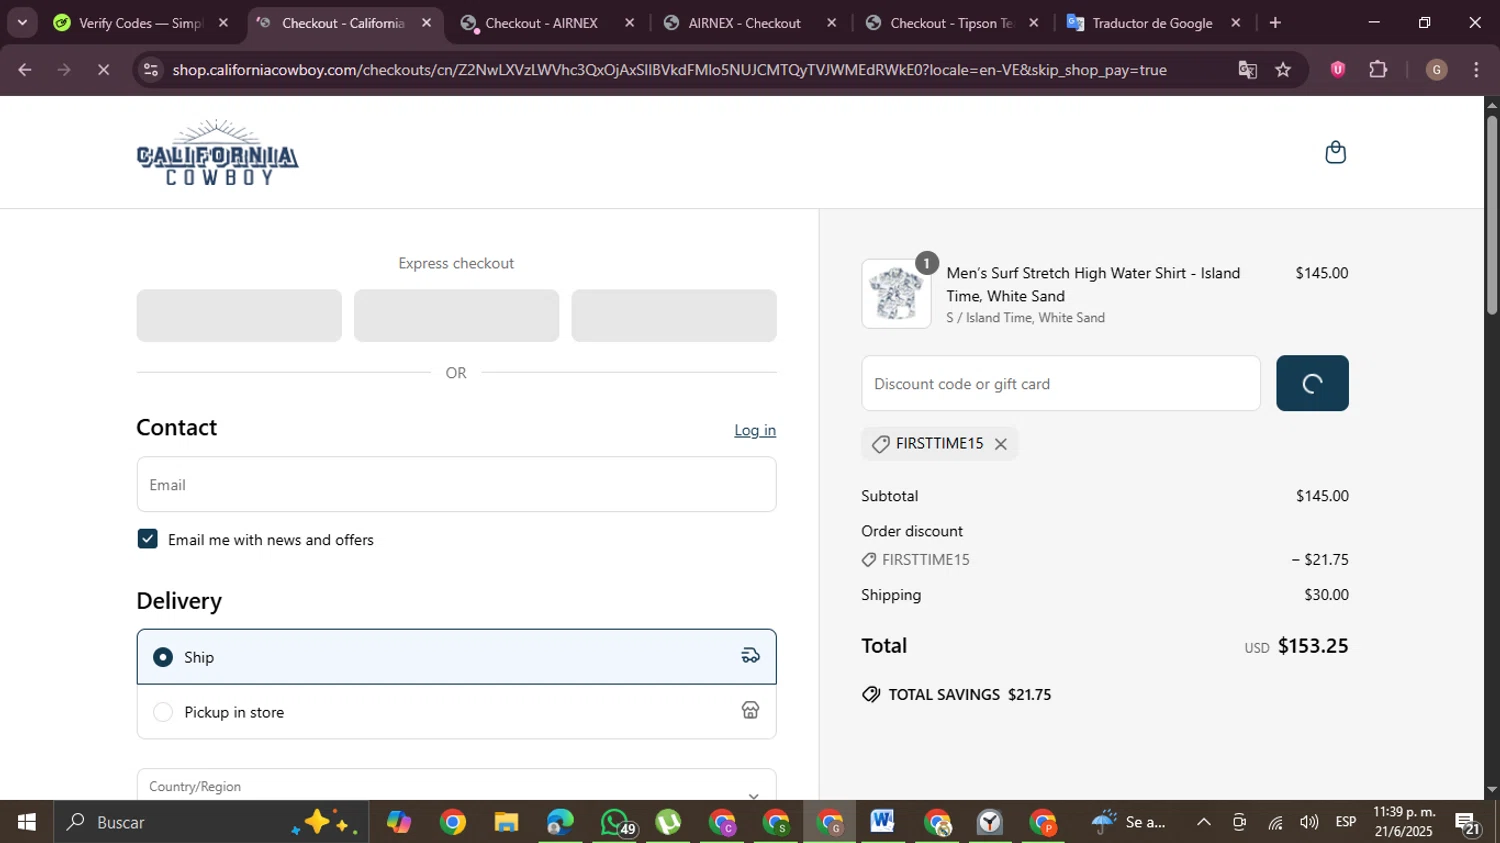Click the California Cowboy logo
Image resolution: width=1500 pixels, height=843 pixels.
[217, 152]
